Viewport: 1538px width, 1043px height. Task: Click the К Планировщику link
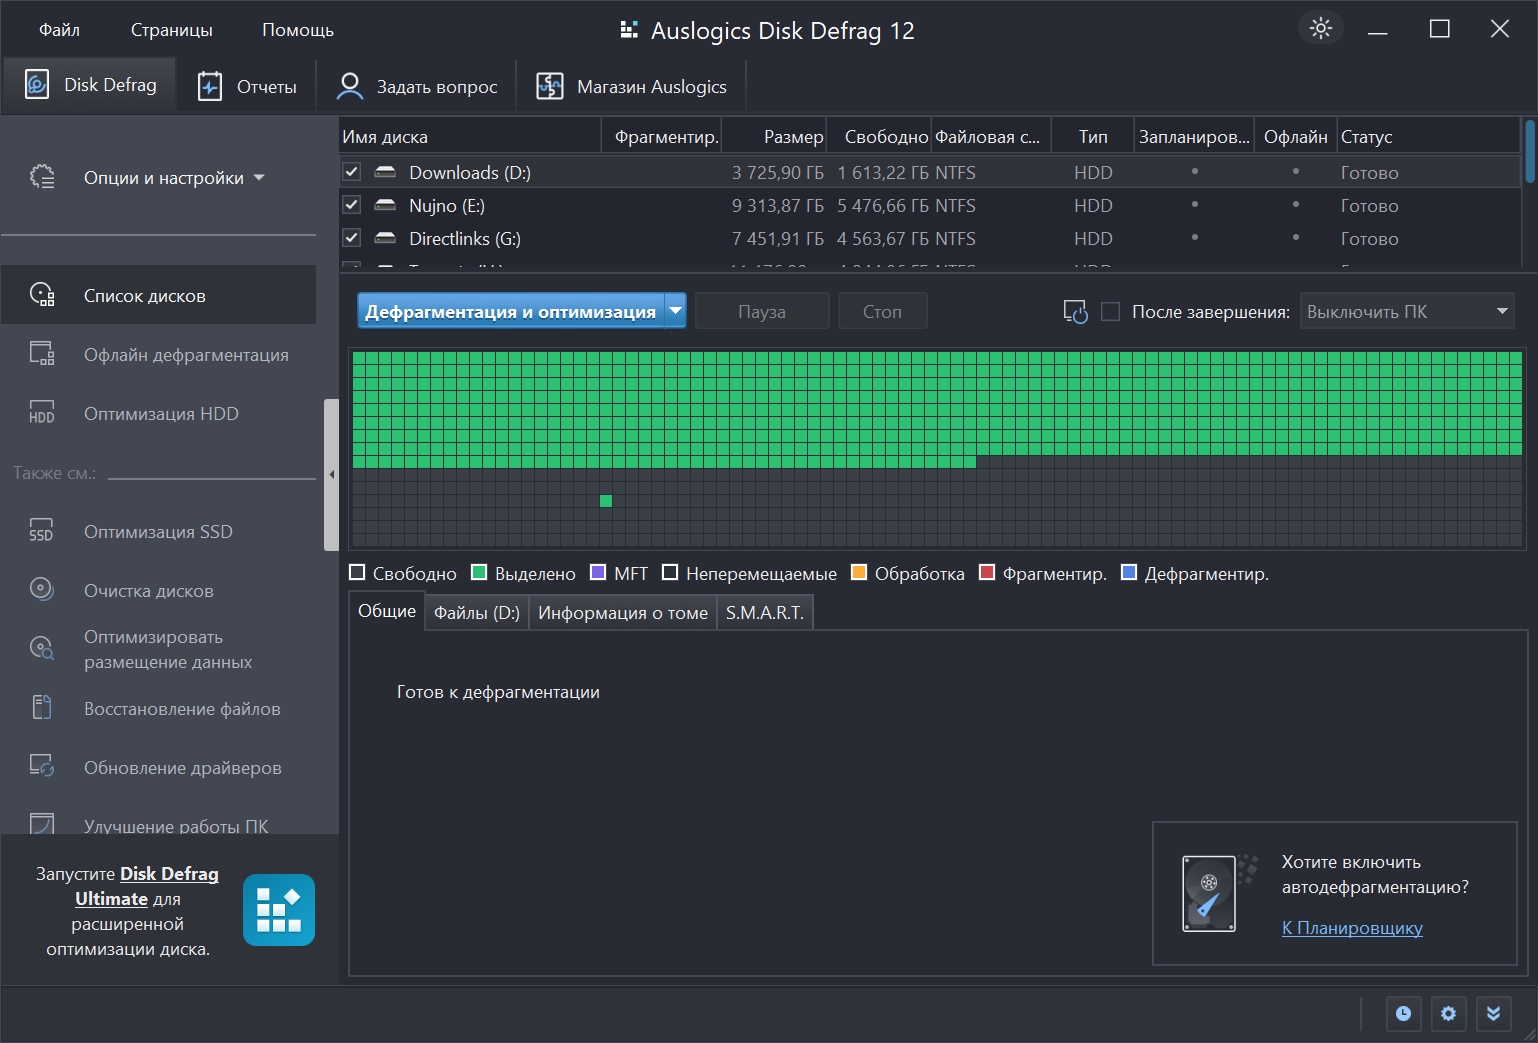(x=1352, y=928)
